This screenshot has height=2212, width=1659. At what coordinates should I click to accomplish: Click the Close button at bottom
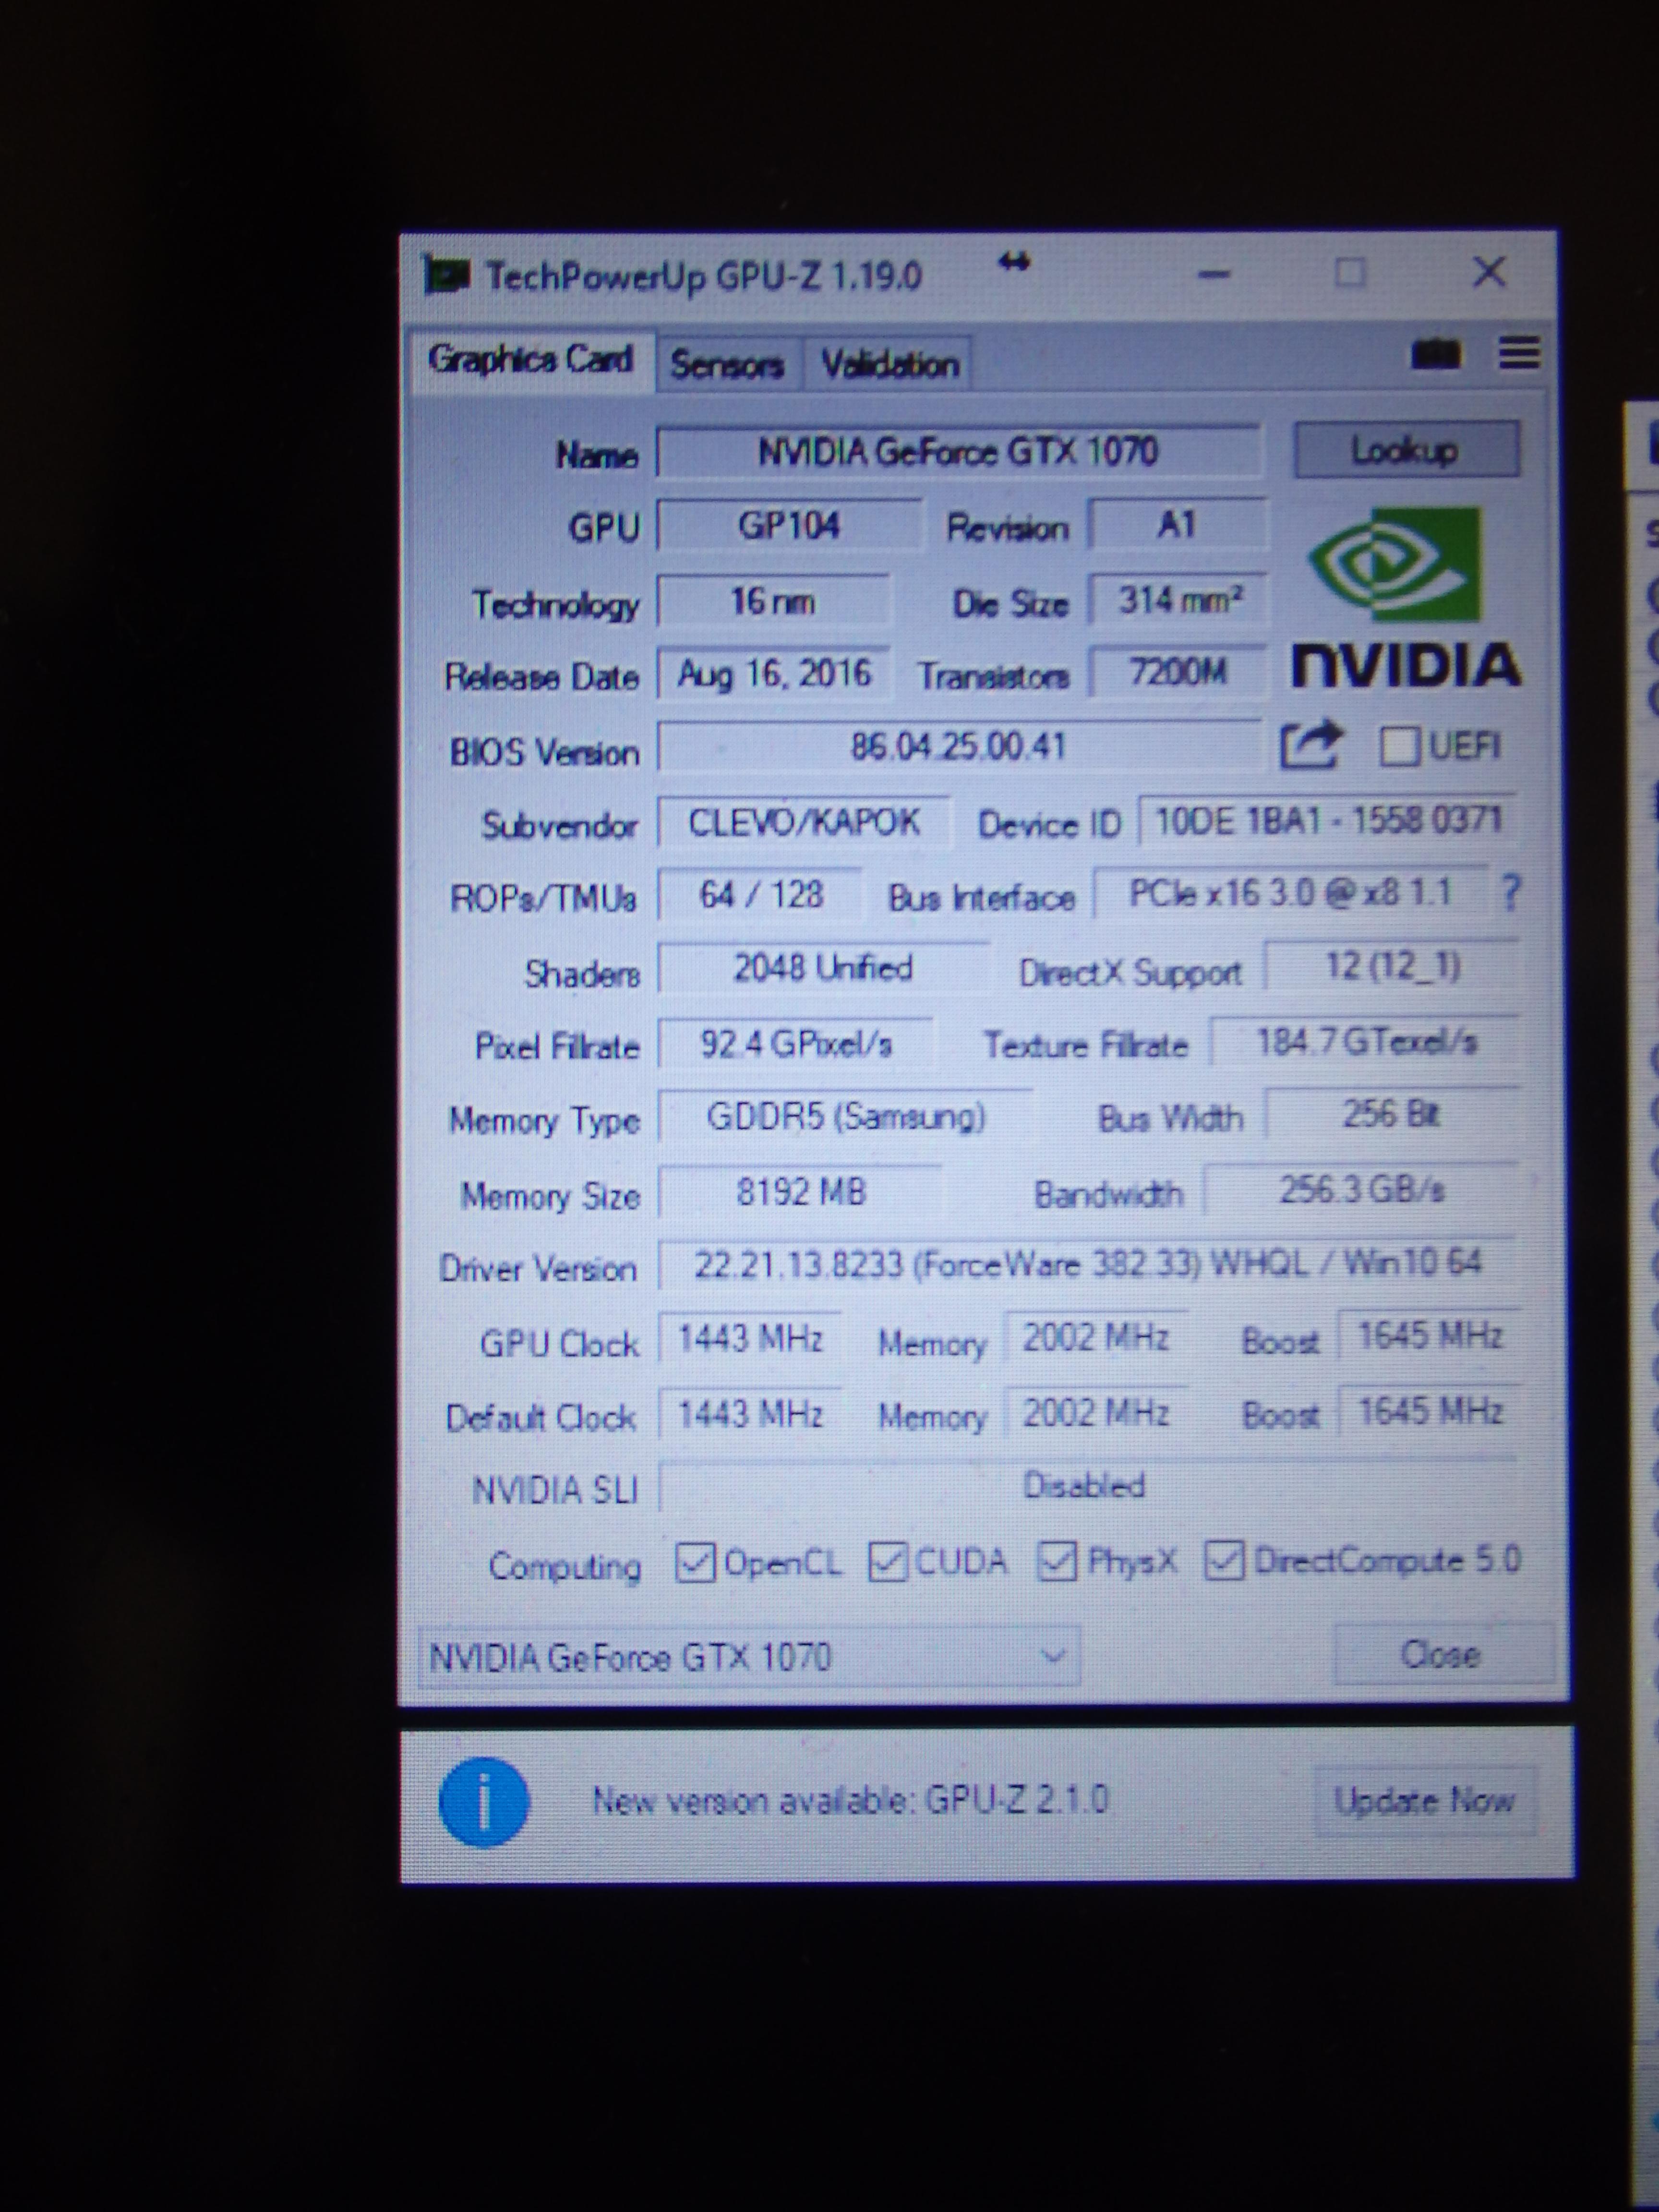pyautogui.click(x=1442, y=1654)
